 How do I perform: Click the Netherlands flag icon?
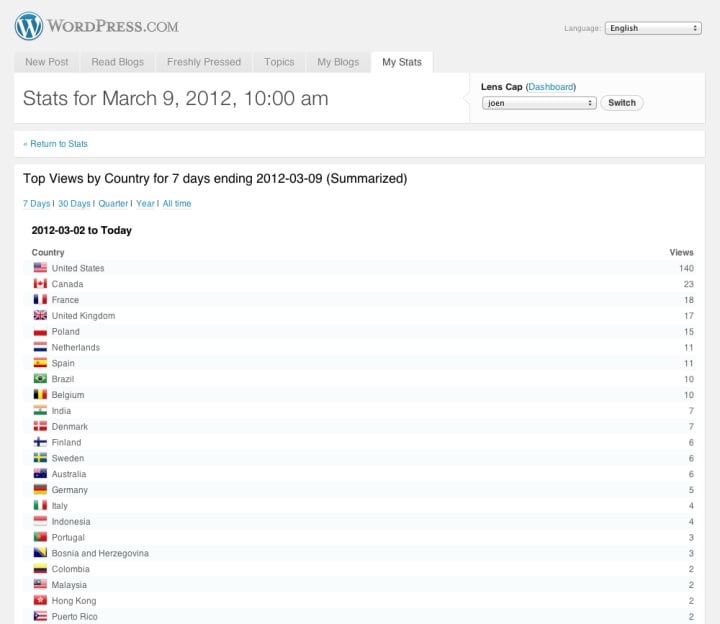pos(40,347)
